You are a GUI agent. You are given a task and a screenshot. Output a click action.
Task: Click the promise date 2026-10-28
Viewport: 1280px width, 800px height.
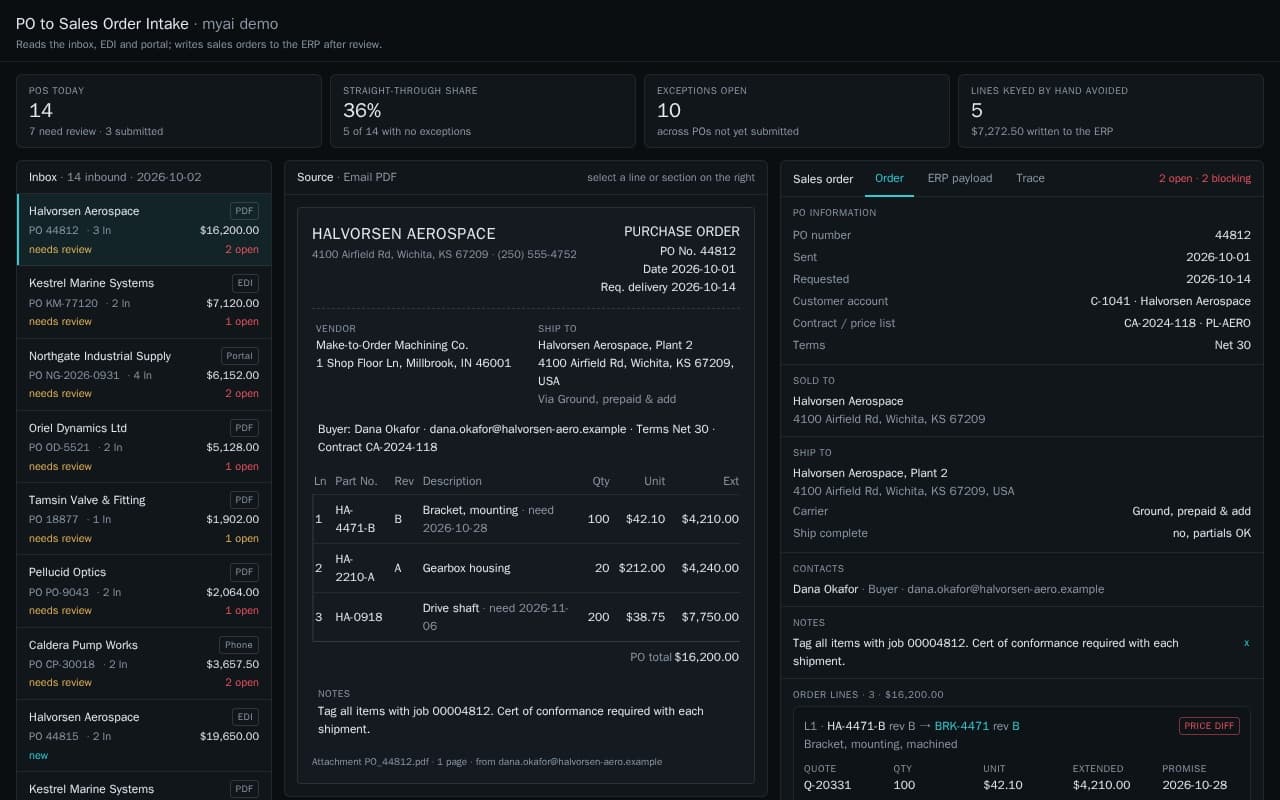coord(1194,785)
